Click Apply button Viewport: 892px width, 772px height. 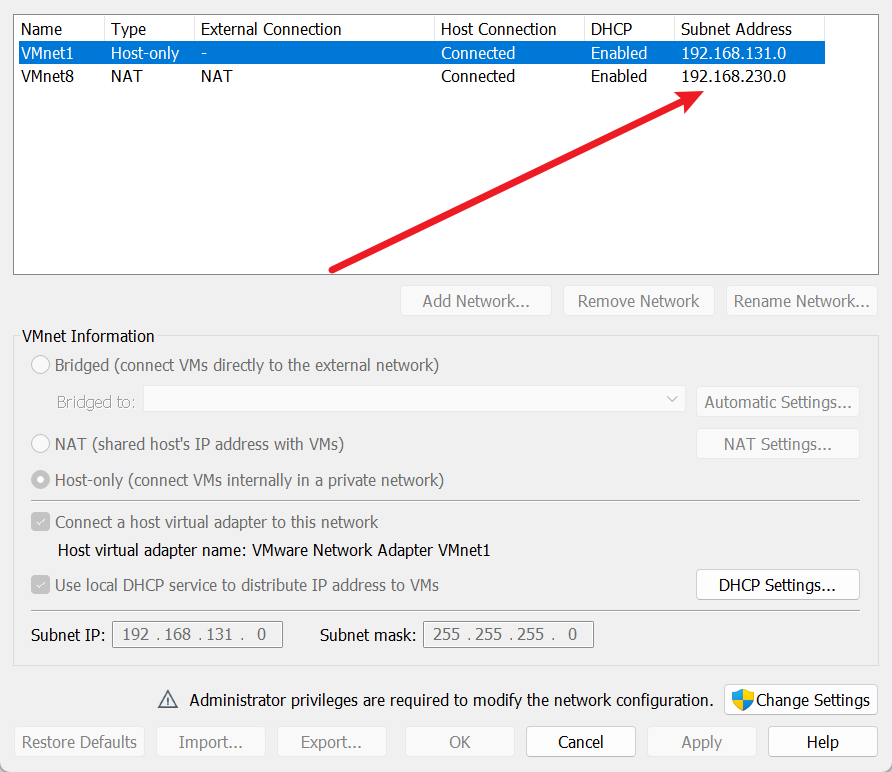click(x=702, y=742)
